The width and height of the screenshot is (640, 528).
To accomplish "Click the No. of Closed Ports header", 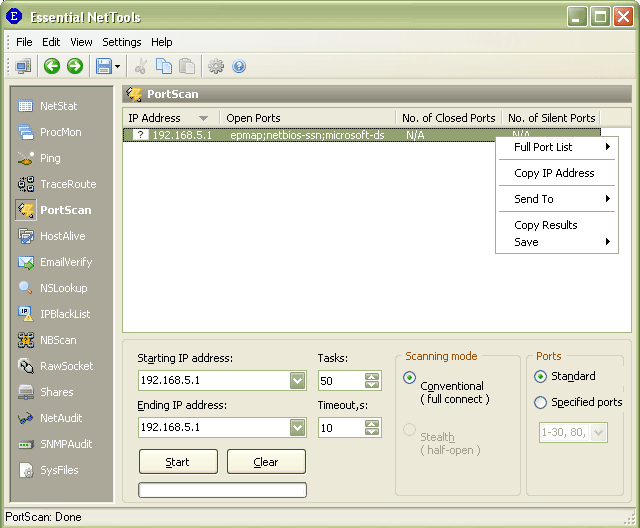I will click(449, 118).
